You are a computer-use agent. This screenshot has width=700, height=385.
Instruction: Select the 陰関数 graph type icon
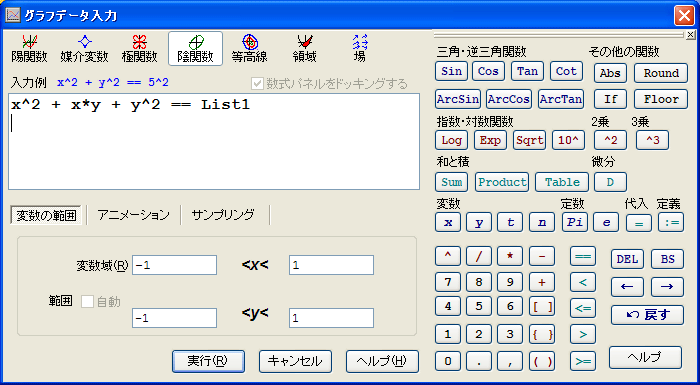196,49
